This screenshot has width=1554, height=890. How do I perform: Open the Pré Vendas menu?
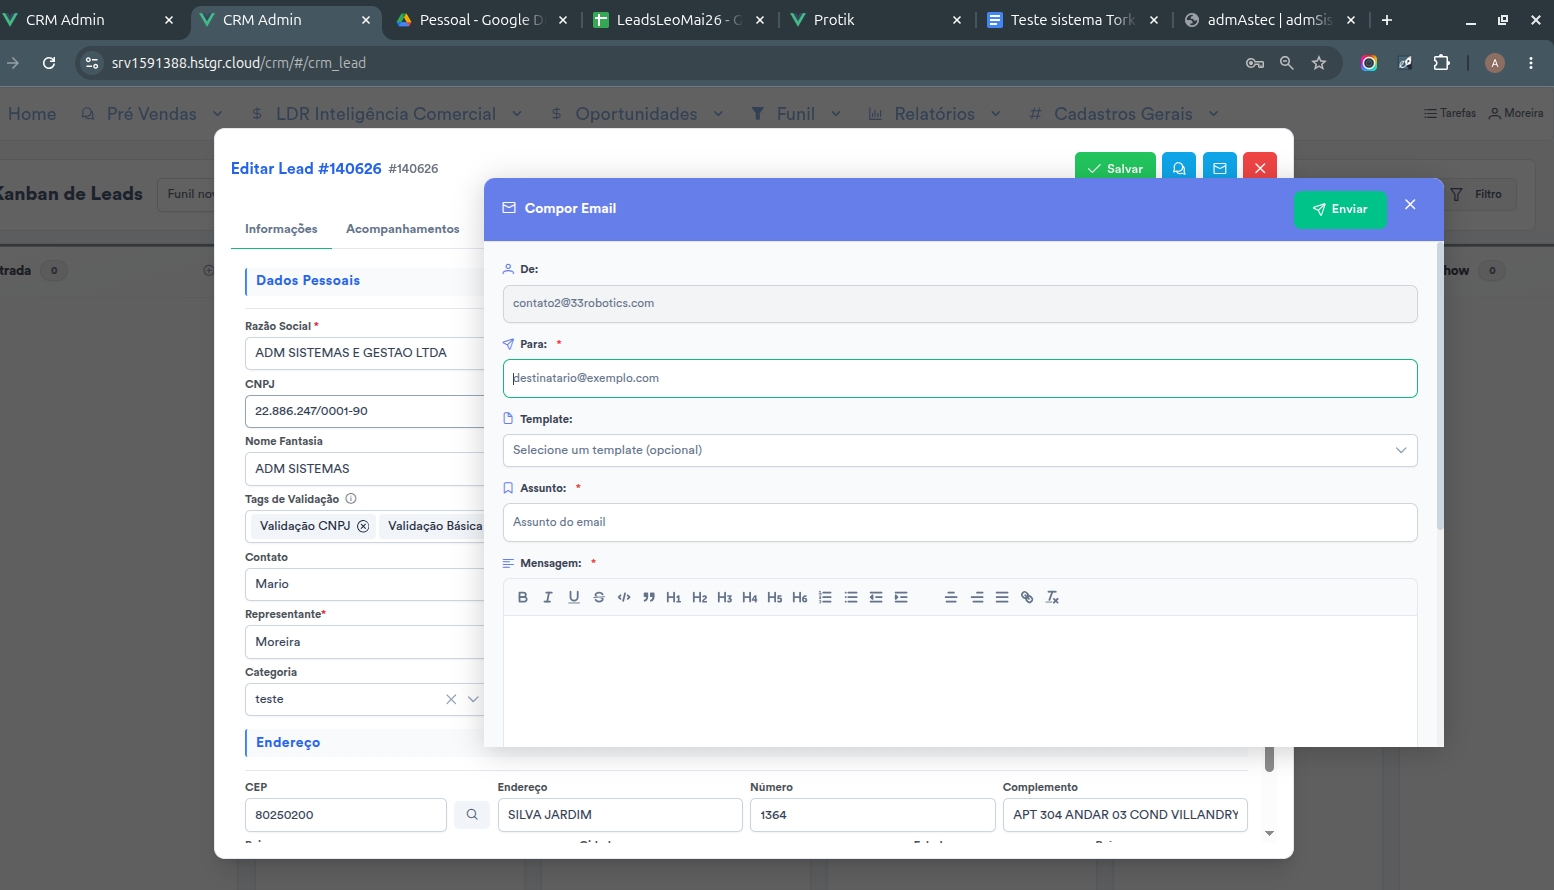152,114
